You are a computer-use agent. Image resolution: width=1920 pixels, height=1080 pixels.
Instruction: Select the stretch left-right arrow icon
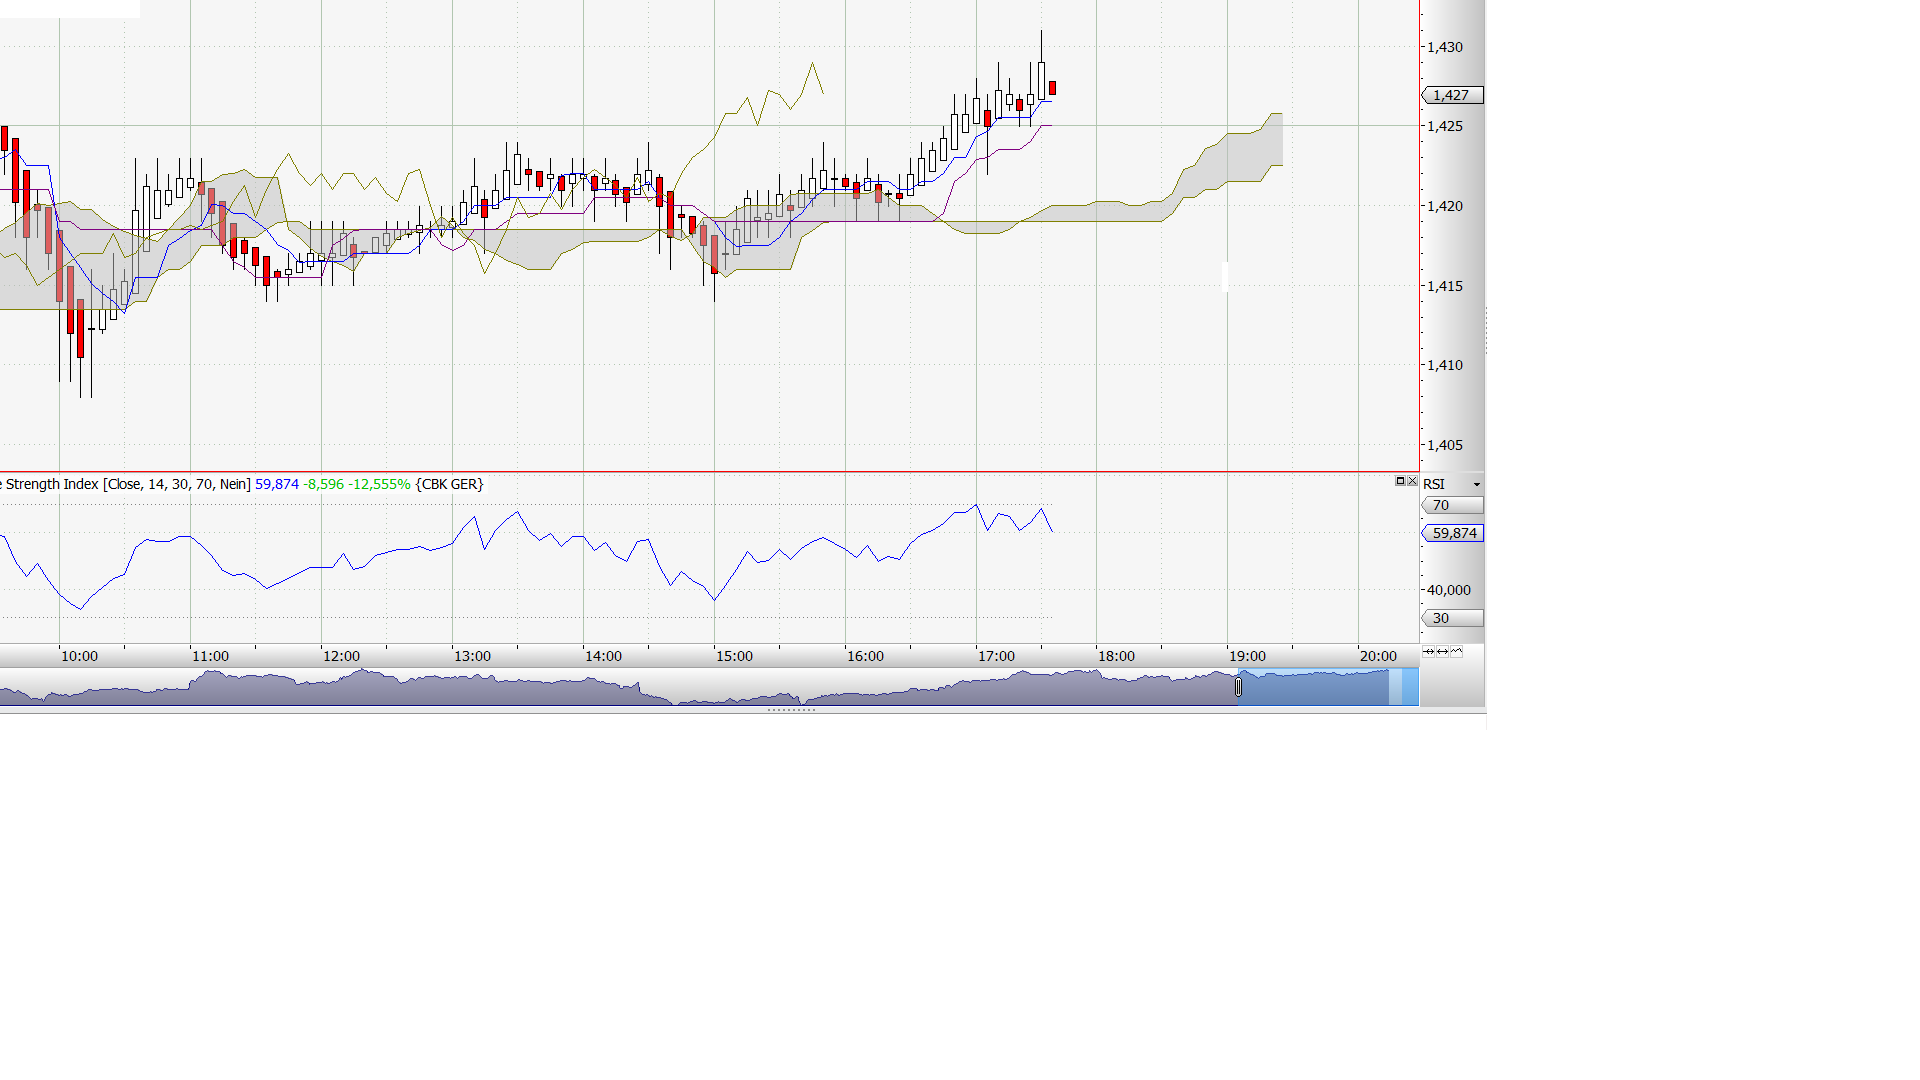tap(1442, 651)
